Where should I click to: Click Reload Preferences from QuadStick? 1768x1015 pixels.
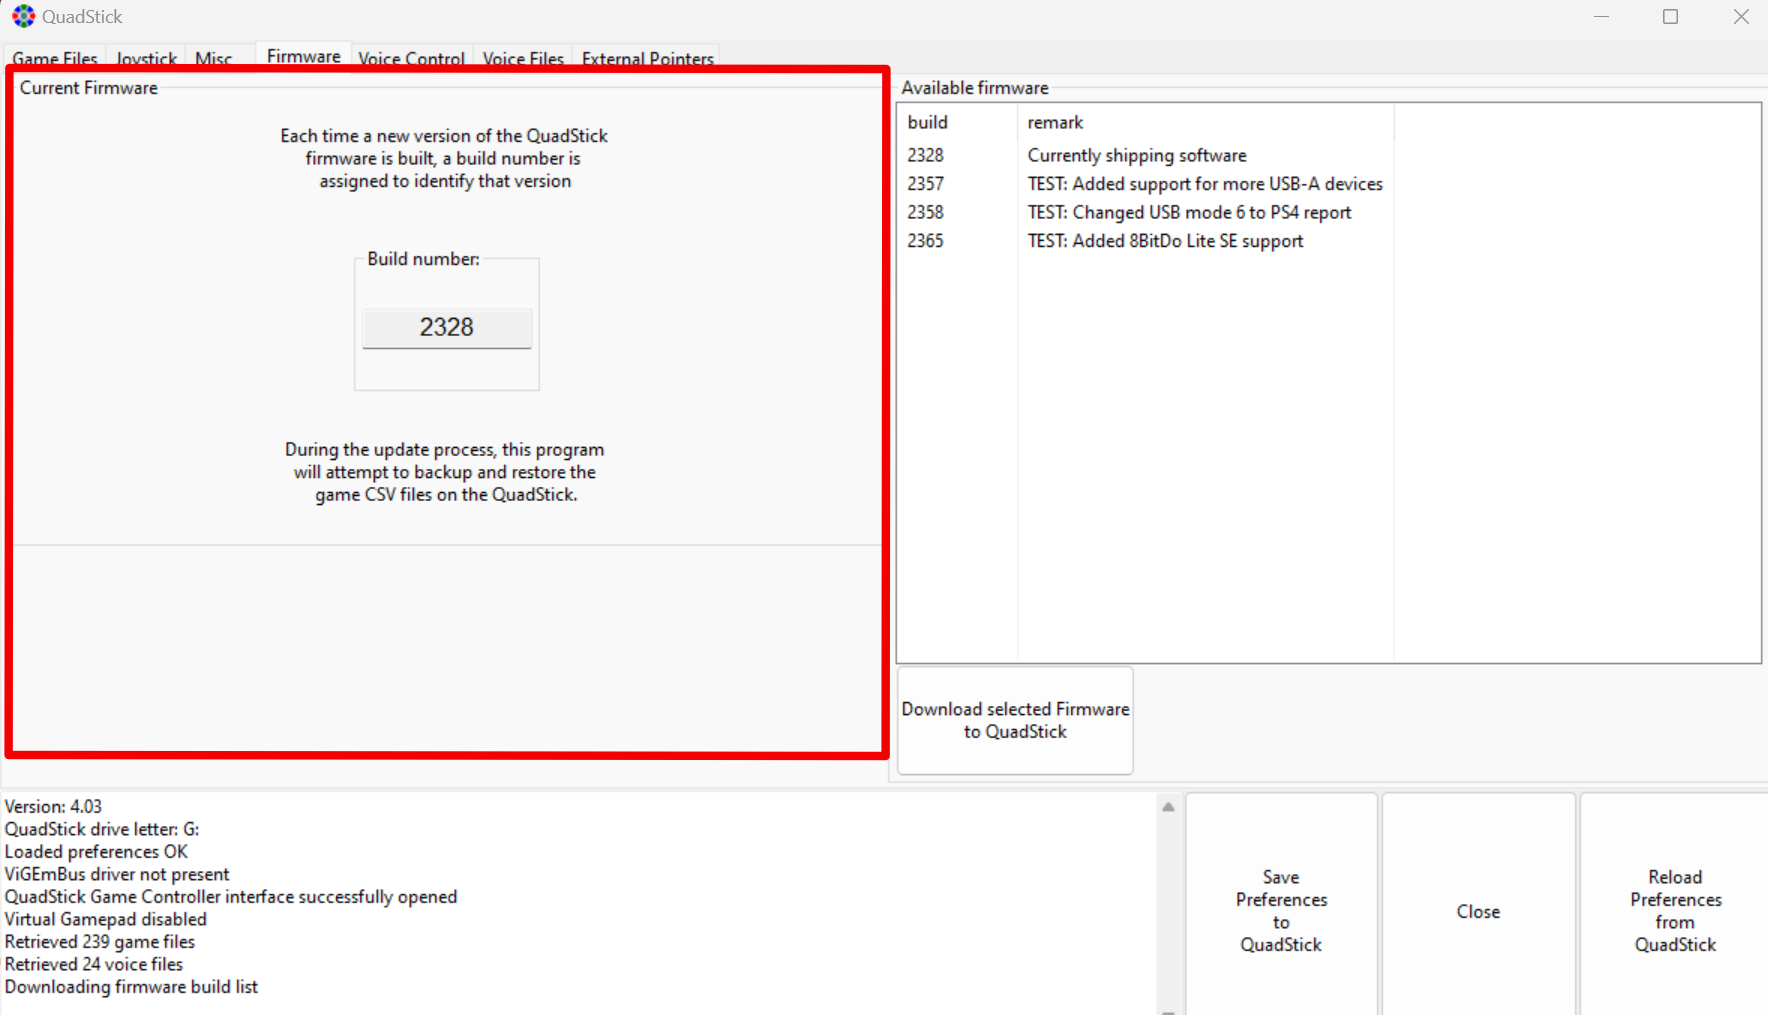pyautogui.click(x=1675, y=910)
